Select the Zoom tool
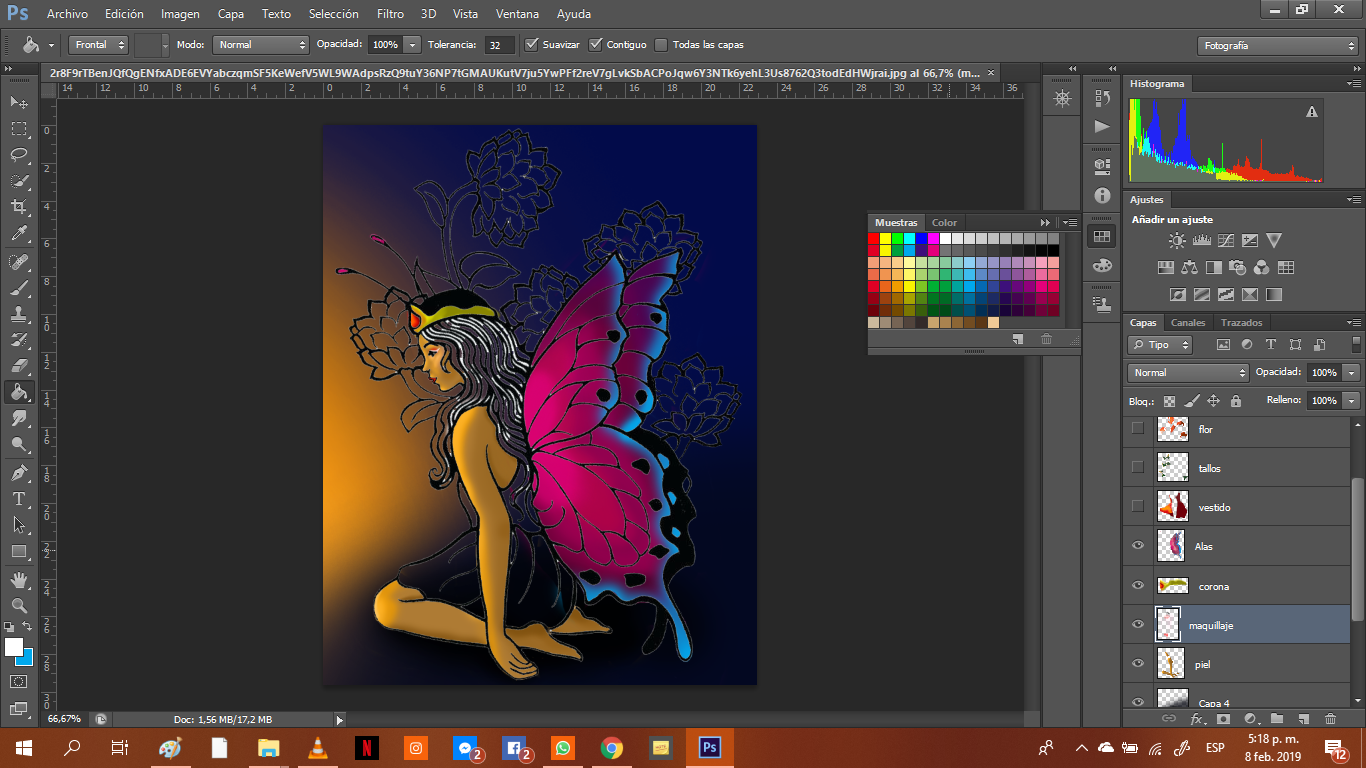The image size is (1366, 768). [x=19, y=605]
